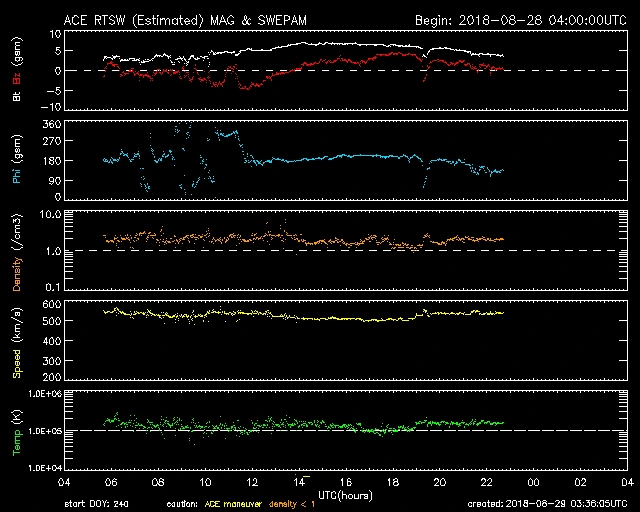Click the white Bt axis label
Viewport: 640px width, 512px height.
pyautogui.click(x=17, y=95)
